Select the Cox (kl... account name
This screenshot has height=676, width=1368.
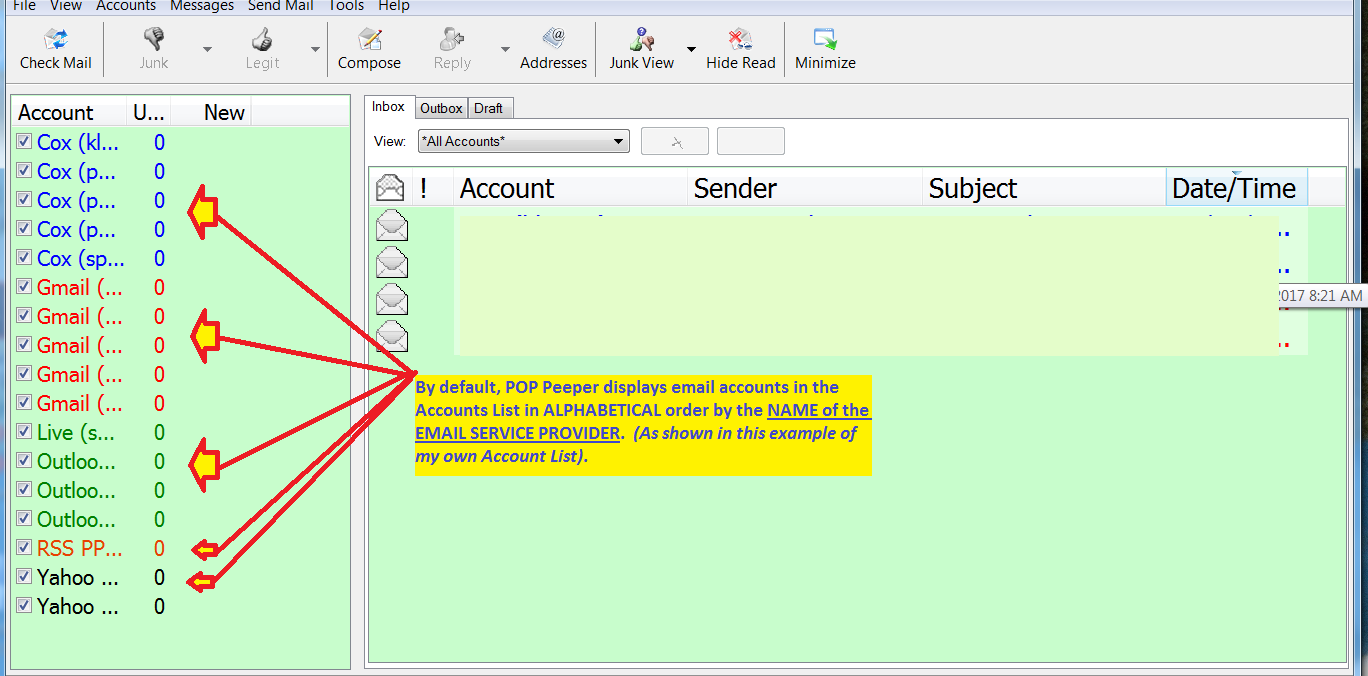pos(78,142)
